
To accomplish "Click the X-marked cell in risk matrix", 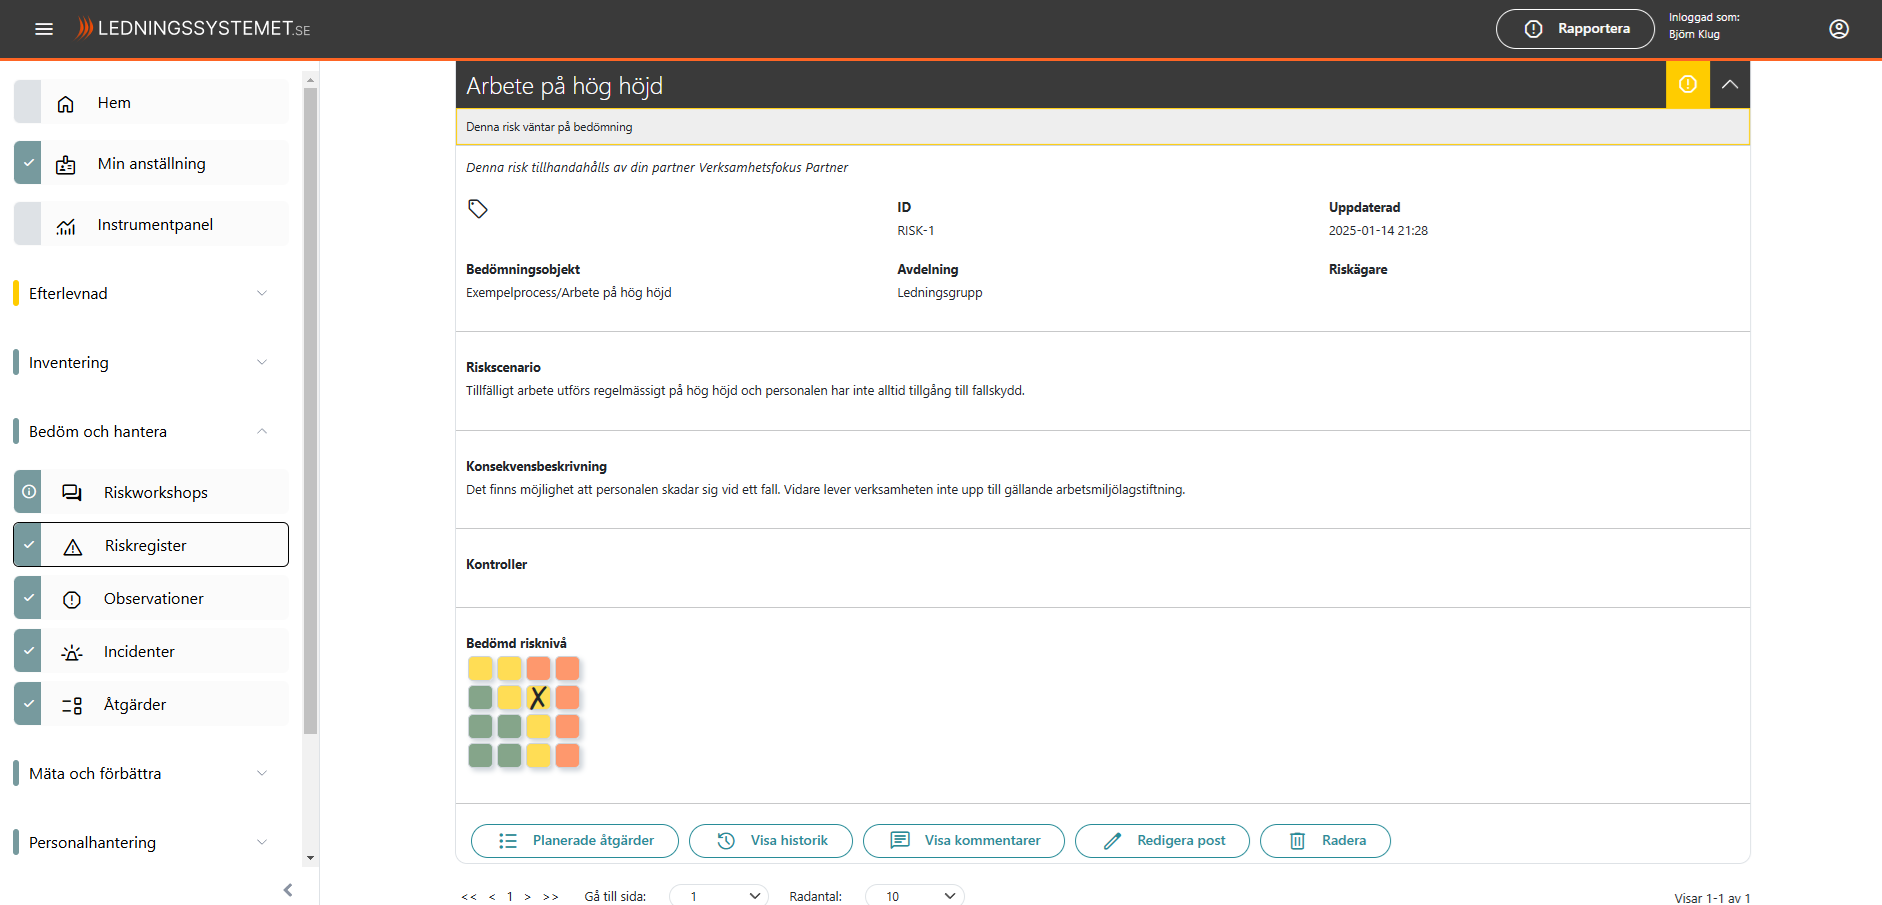I will click(x=538, y=697).
